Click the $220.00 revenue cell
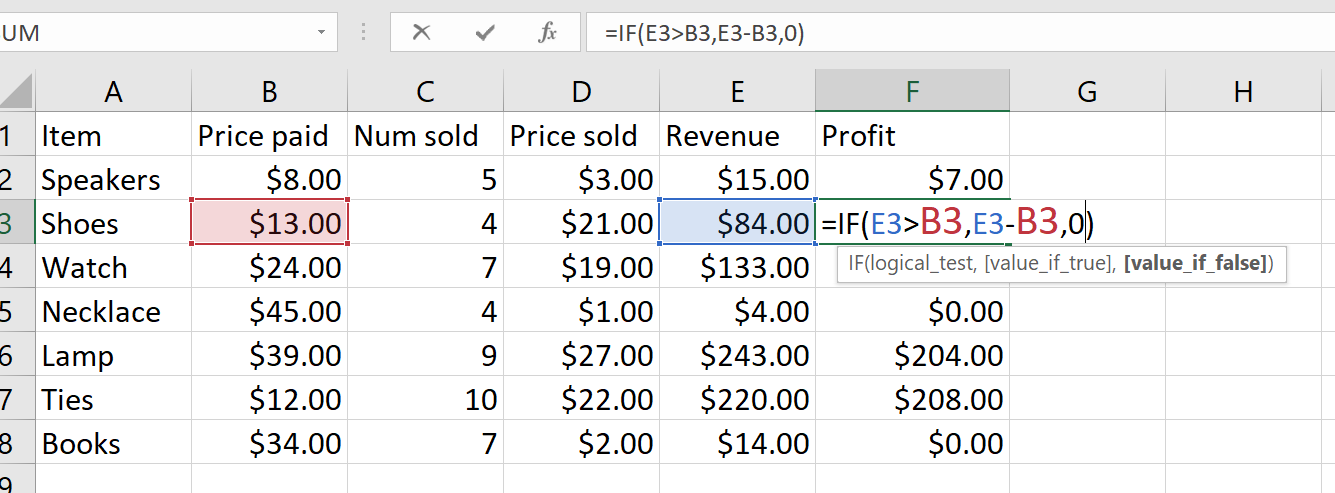Image resolution: width=1335 pixels, height=493 pixels. 737,399
